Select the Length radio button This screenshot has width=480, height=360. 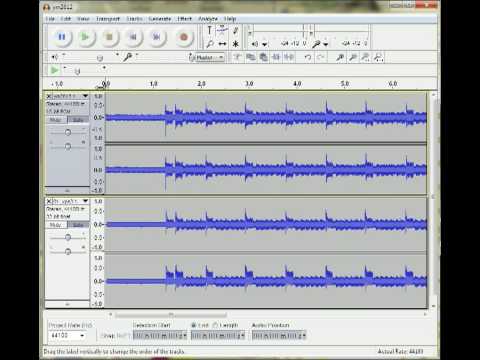215,325
